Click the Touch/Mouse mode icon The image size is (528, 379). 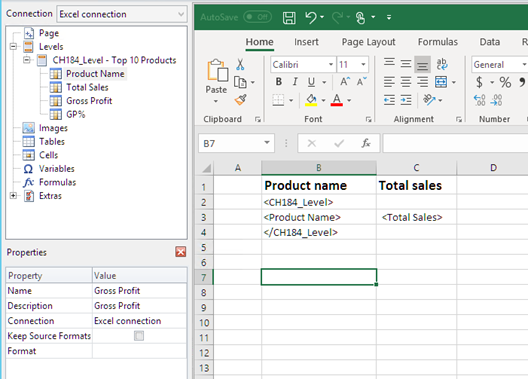360,18
